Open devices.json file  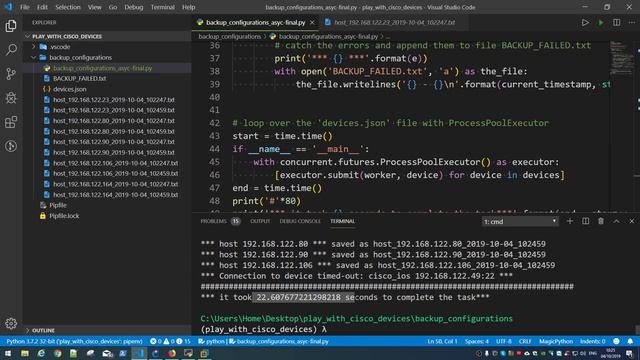click(x=70, y=89)
